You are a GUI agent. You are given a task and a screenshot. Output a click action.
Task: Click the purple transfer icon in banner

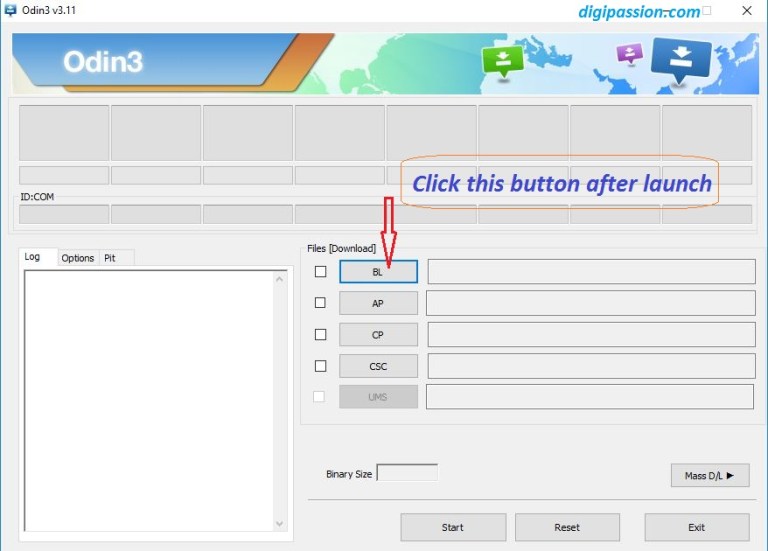[630, 53]
